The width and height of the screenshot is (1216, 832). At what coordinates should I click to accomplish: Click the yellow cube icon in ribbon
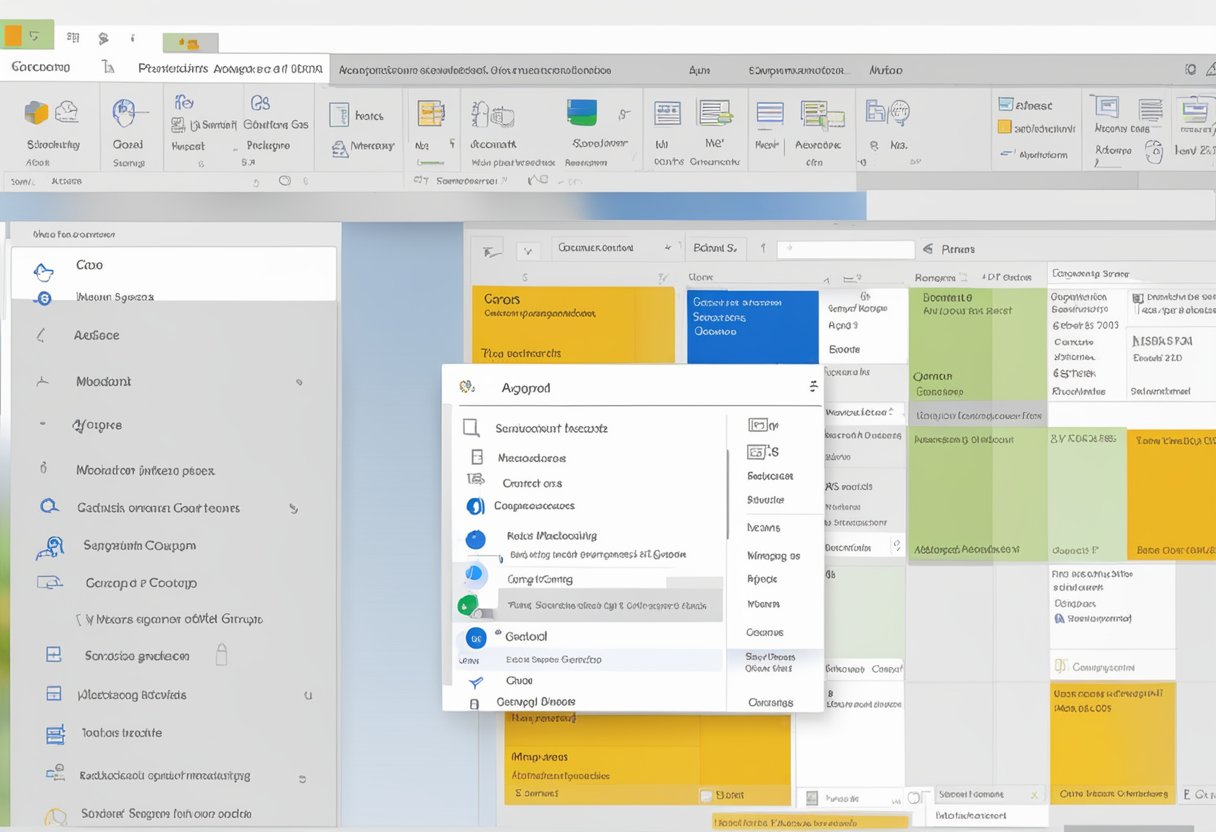point(36,112)
